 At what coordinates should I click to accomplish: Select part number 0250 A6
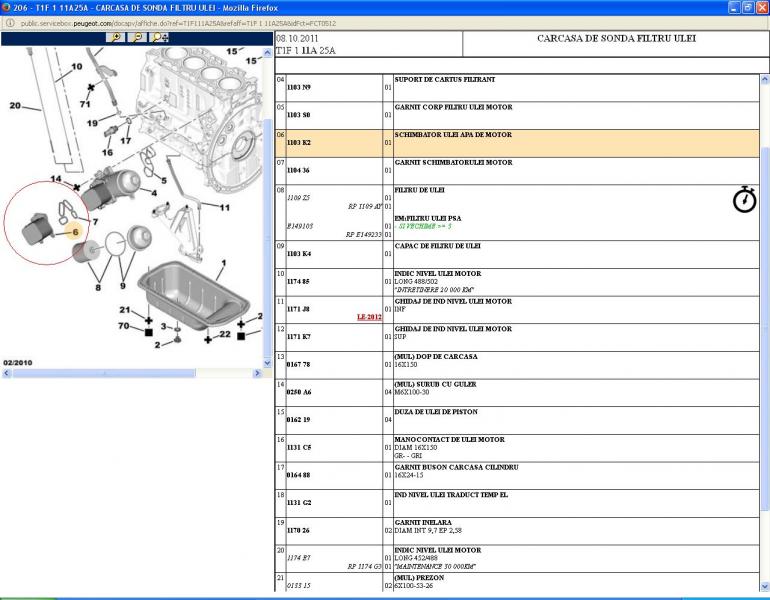299,392
